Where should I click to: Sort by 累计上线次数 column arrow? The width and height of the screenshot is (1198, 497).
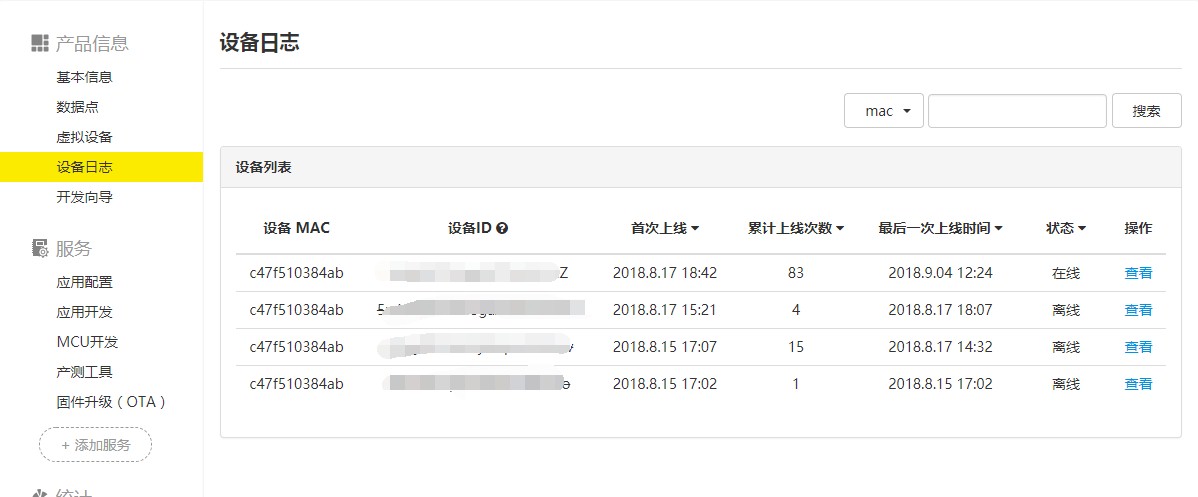[840, 229]
